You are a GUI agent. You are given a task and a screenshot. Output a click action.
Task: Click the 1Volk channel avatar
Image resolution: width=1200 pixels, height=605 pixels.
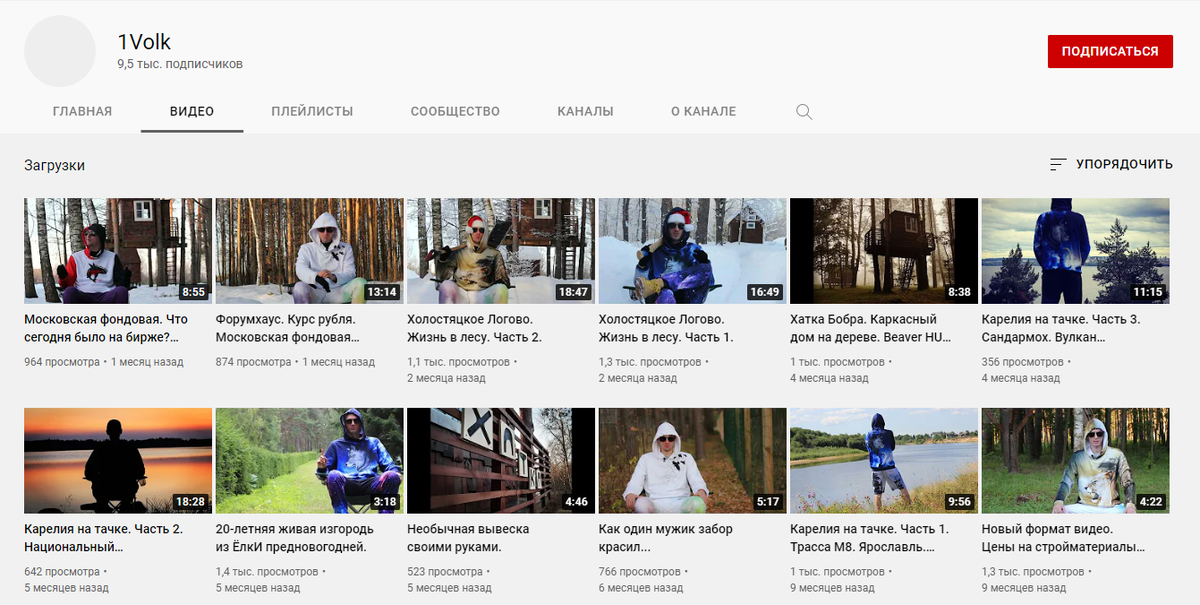point(60,51)
